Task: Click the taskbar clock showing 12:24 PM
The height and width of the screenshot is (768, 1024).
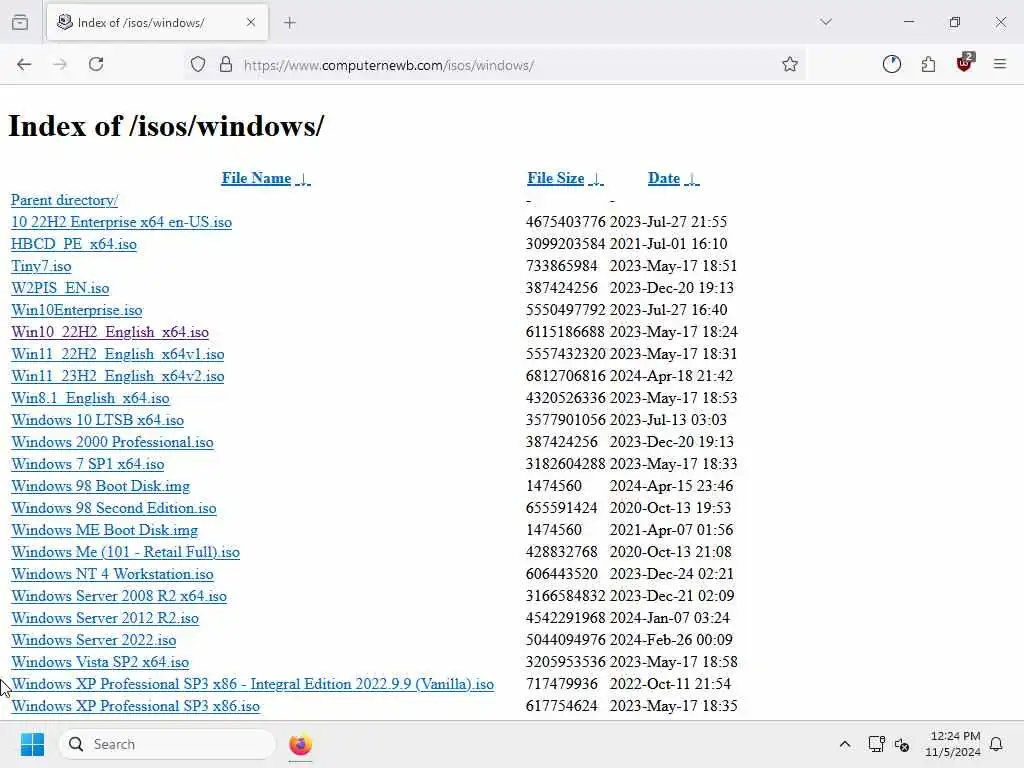Action: [x=953, y=744]
